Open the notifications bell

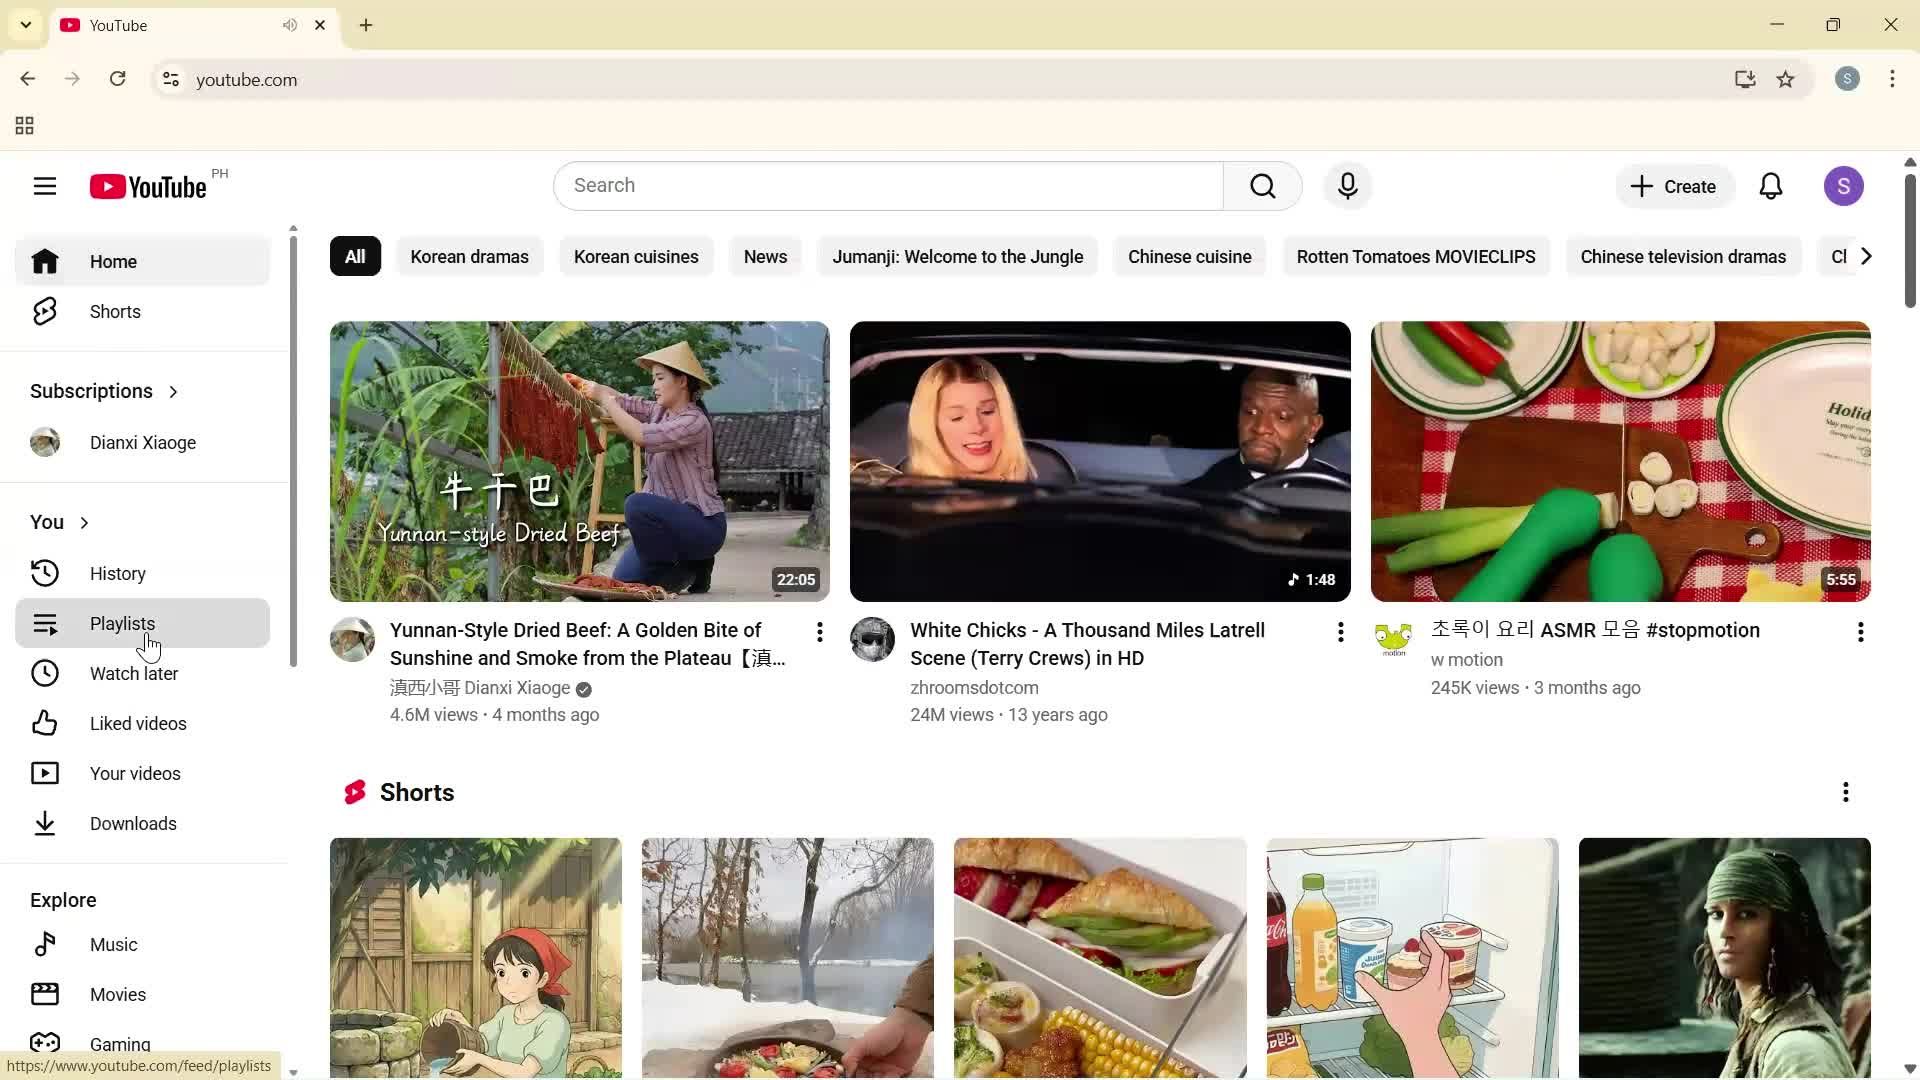coord(1770,186)
